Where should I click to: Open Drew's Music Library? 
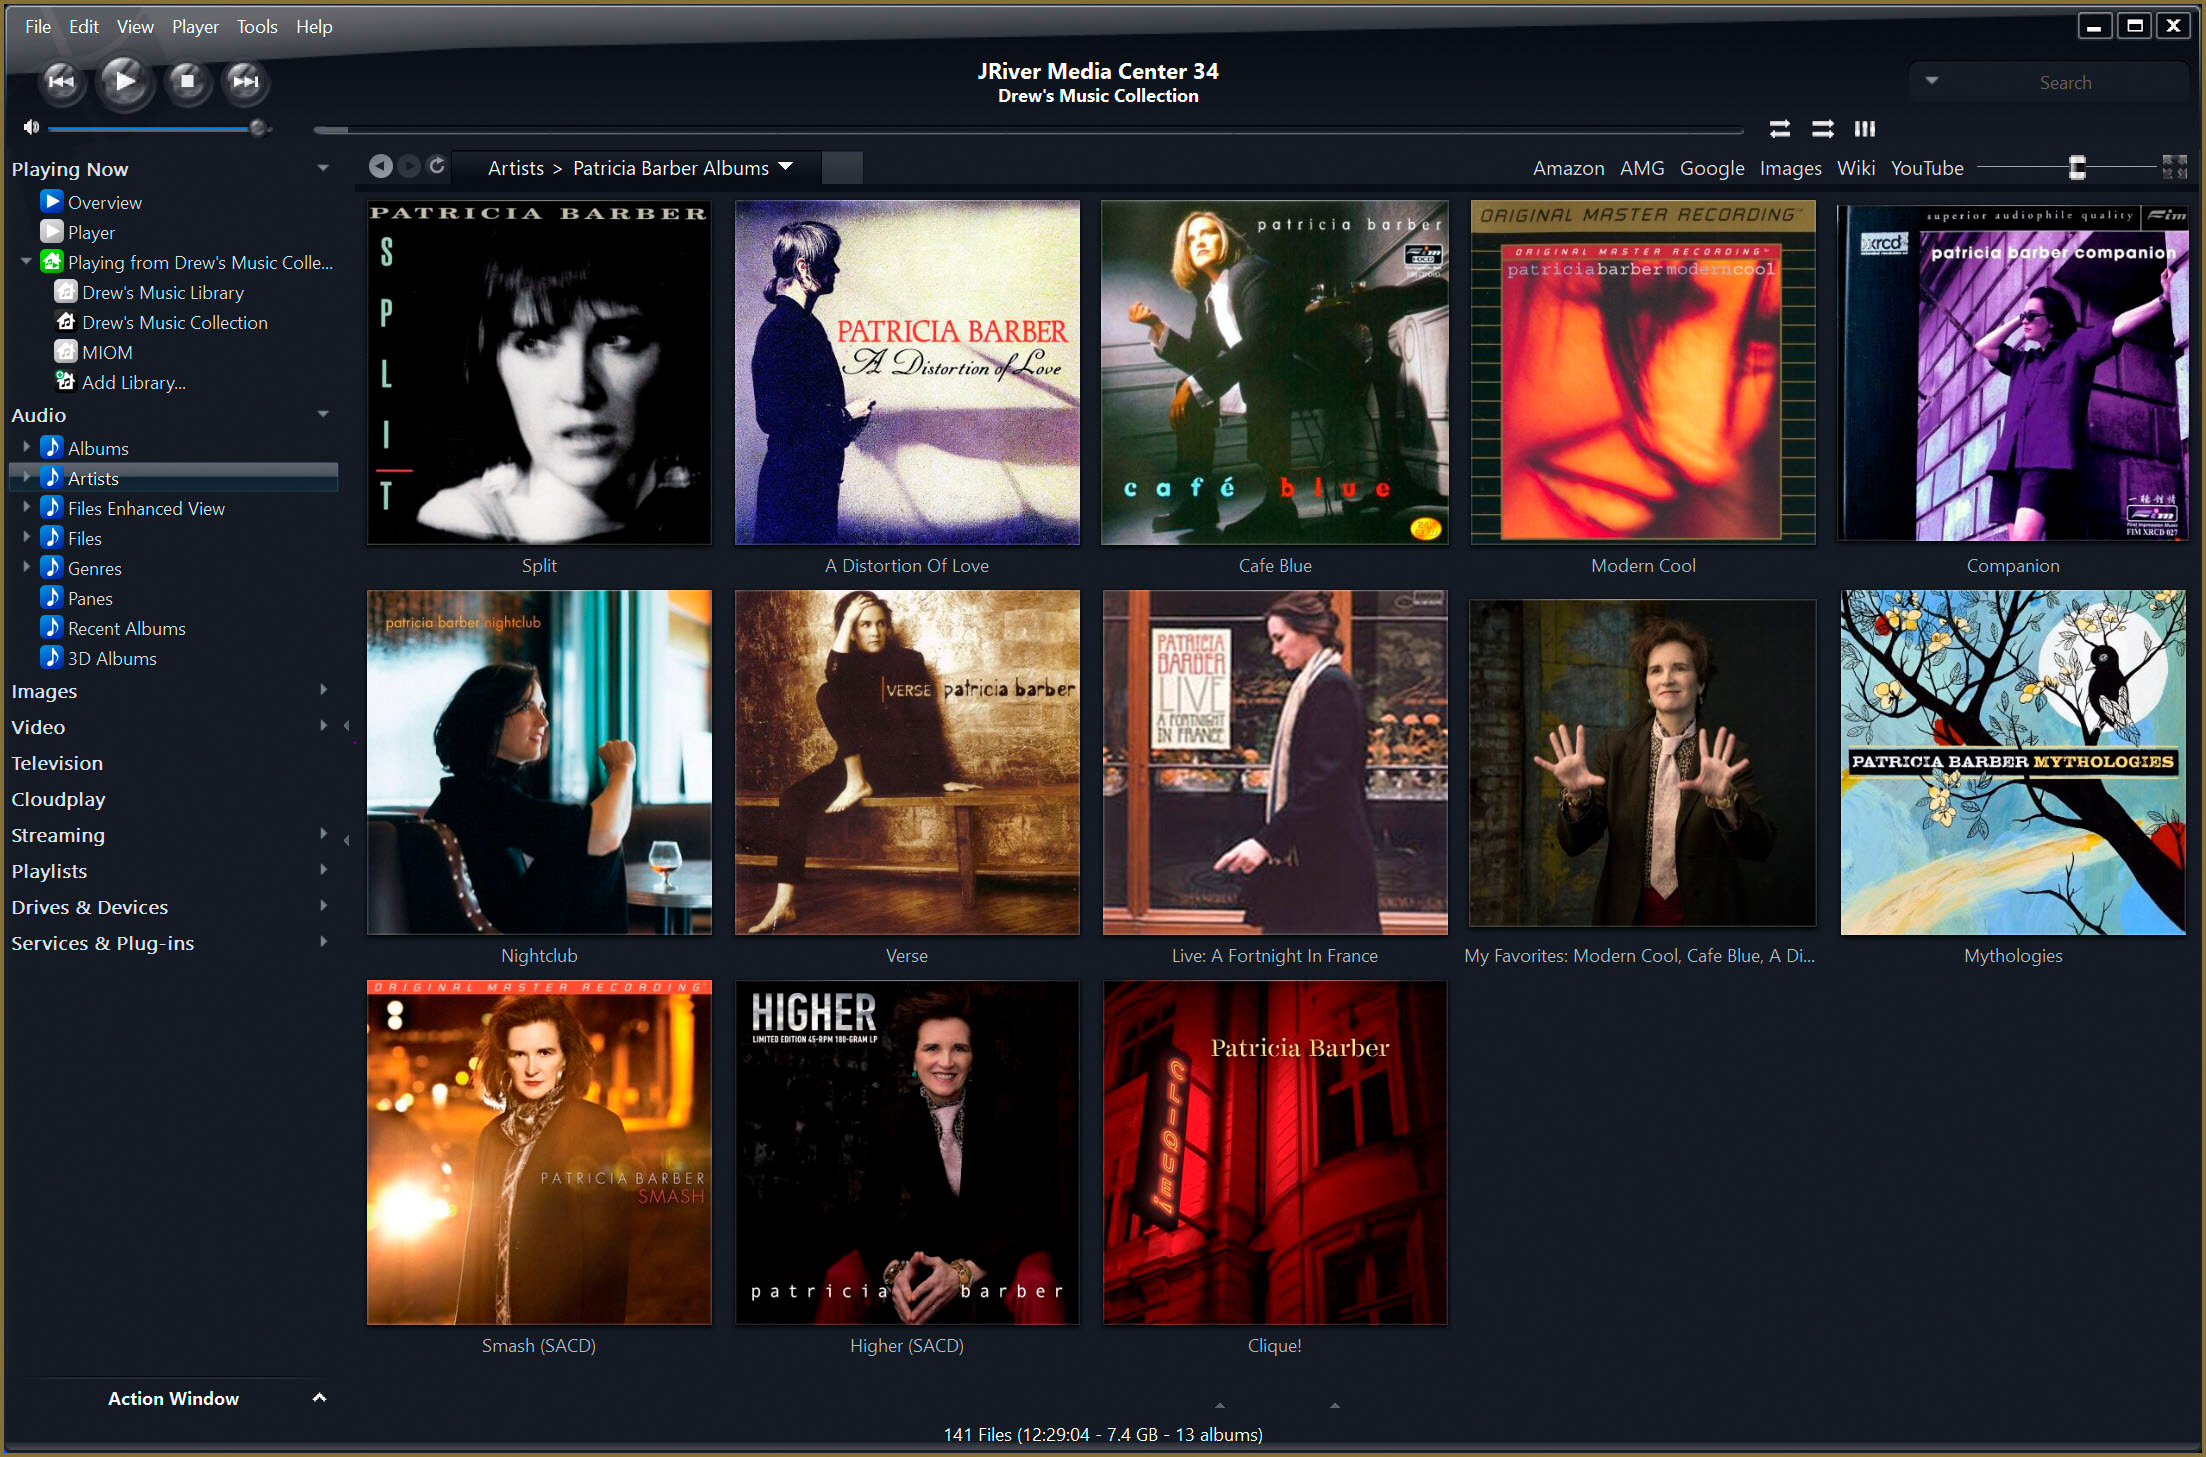[163, 292]
